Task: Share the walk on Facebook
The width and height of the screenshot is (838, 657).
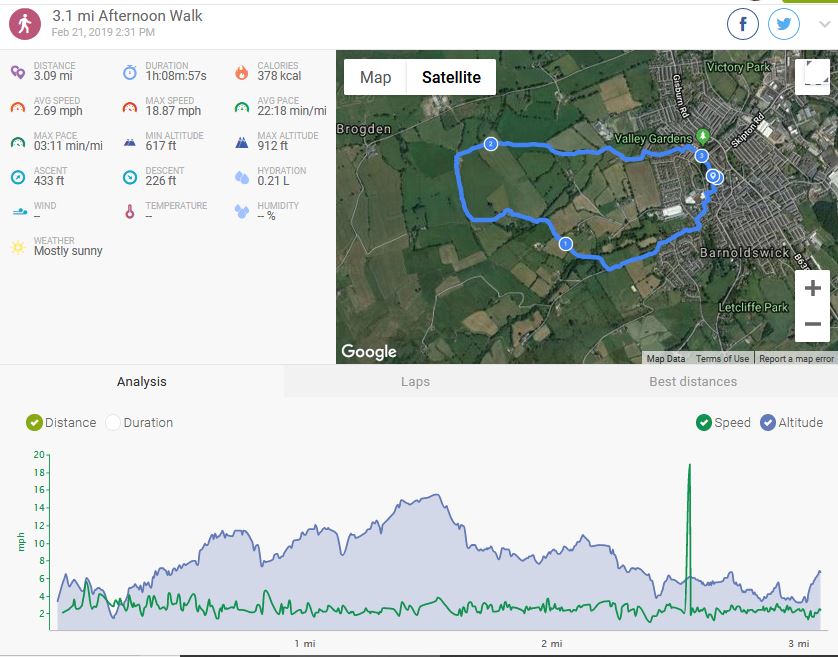Action: point(743,24)
